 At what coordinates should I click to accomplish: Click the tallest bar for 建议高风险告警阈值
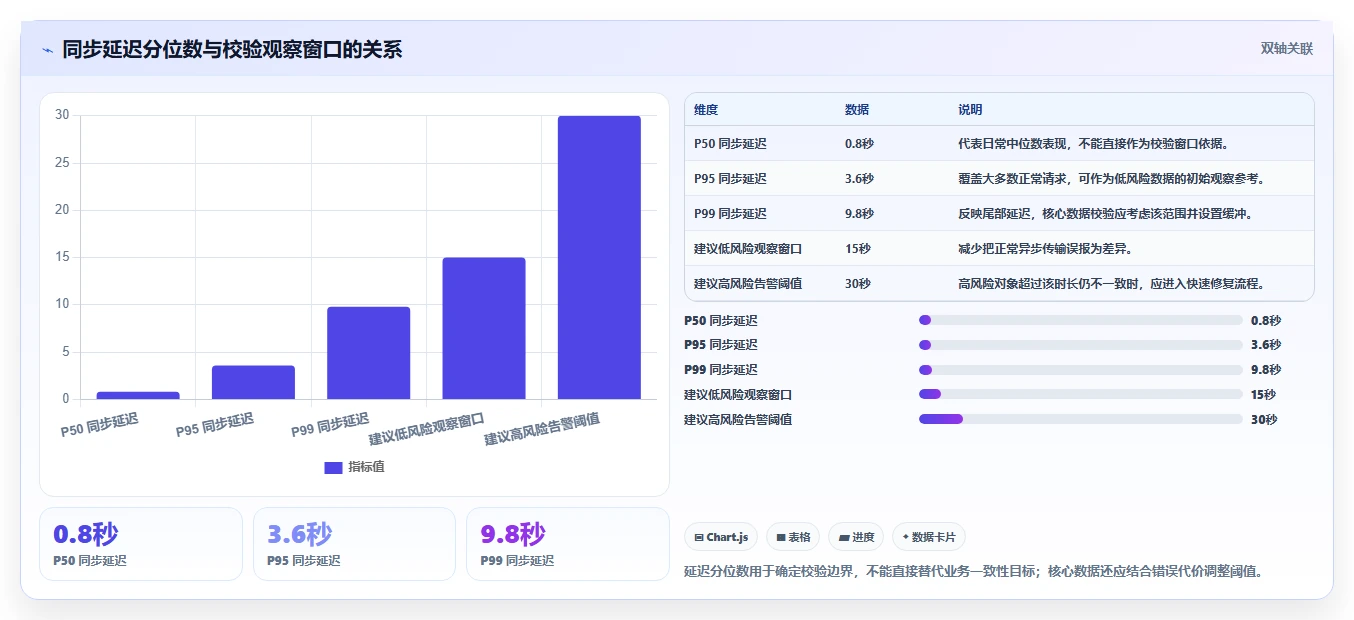[x=599, y=257]
